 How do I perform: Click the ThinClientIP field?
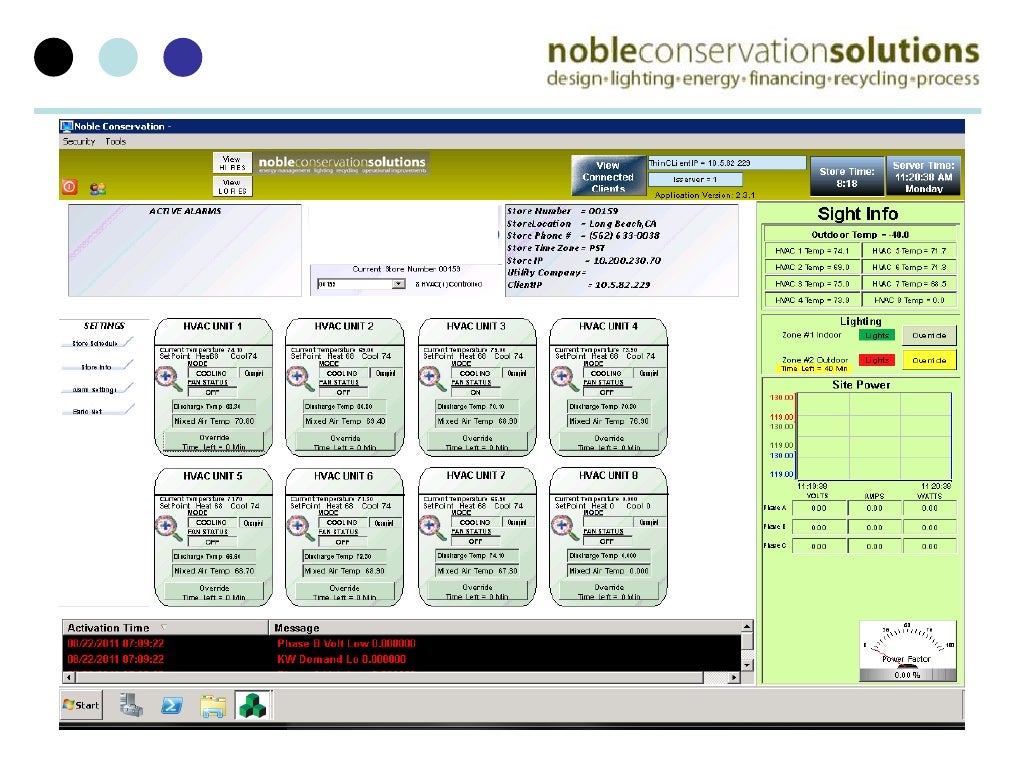(727, 163)
